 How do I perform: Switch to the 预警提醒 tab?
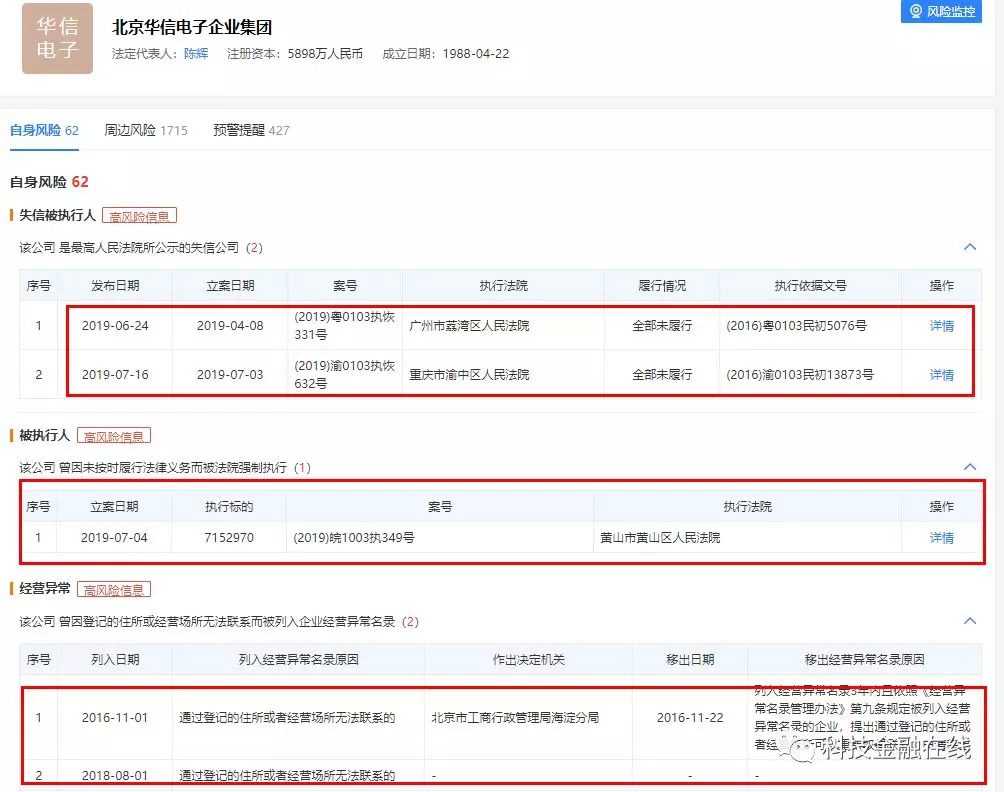(x=251, y=131)
